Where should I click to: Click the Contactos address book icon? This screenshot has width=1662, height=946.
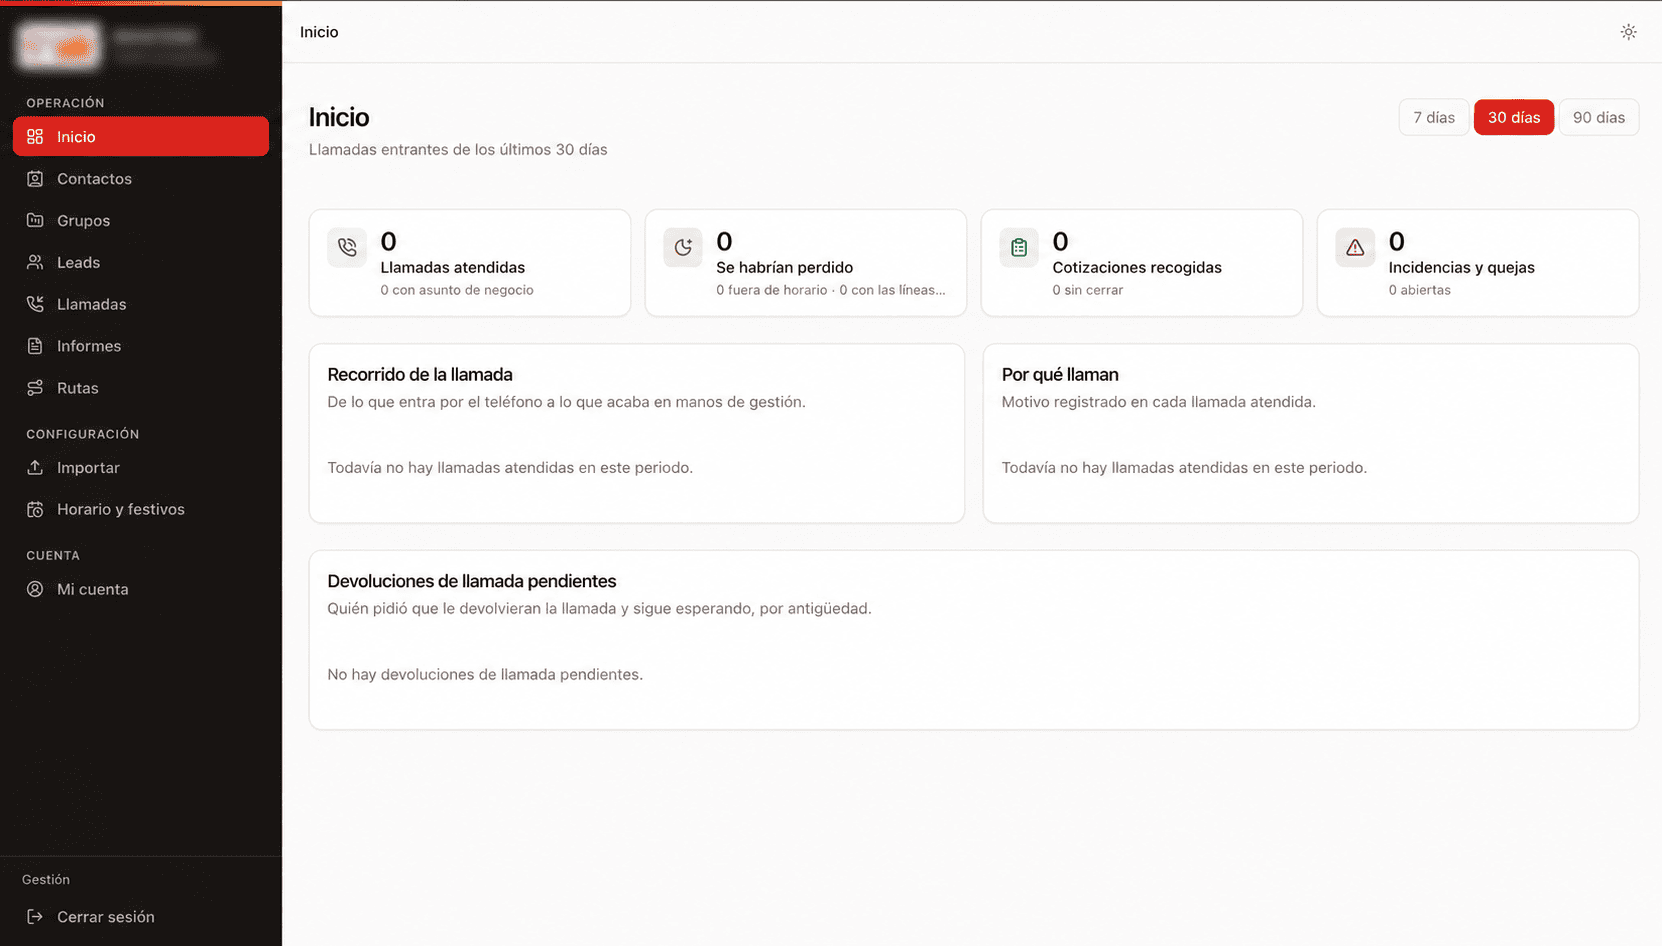(x=35, y=179)
